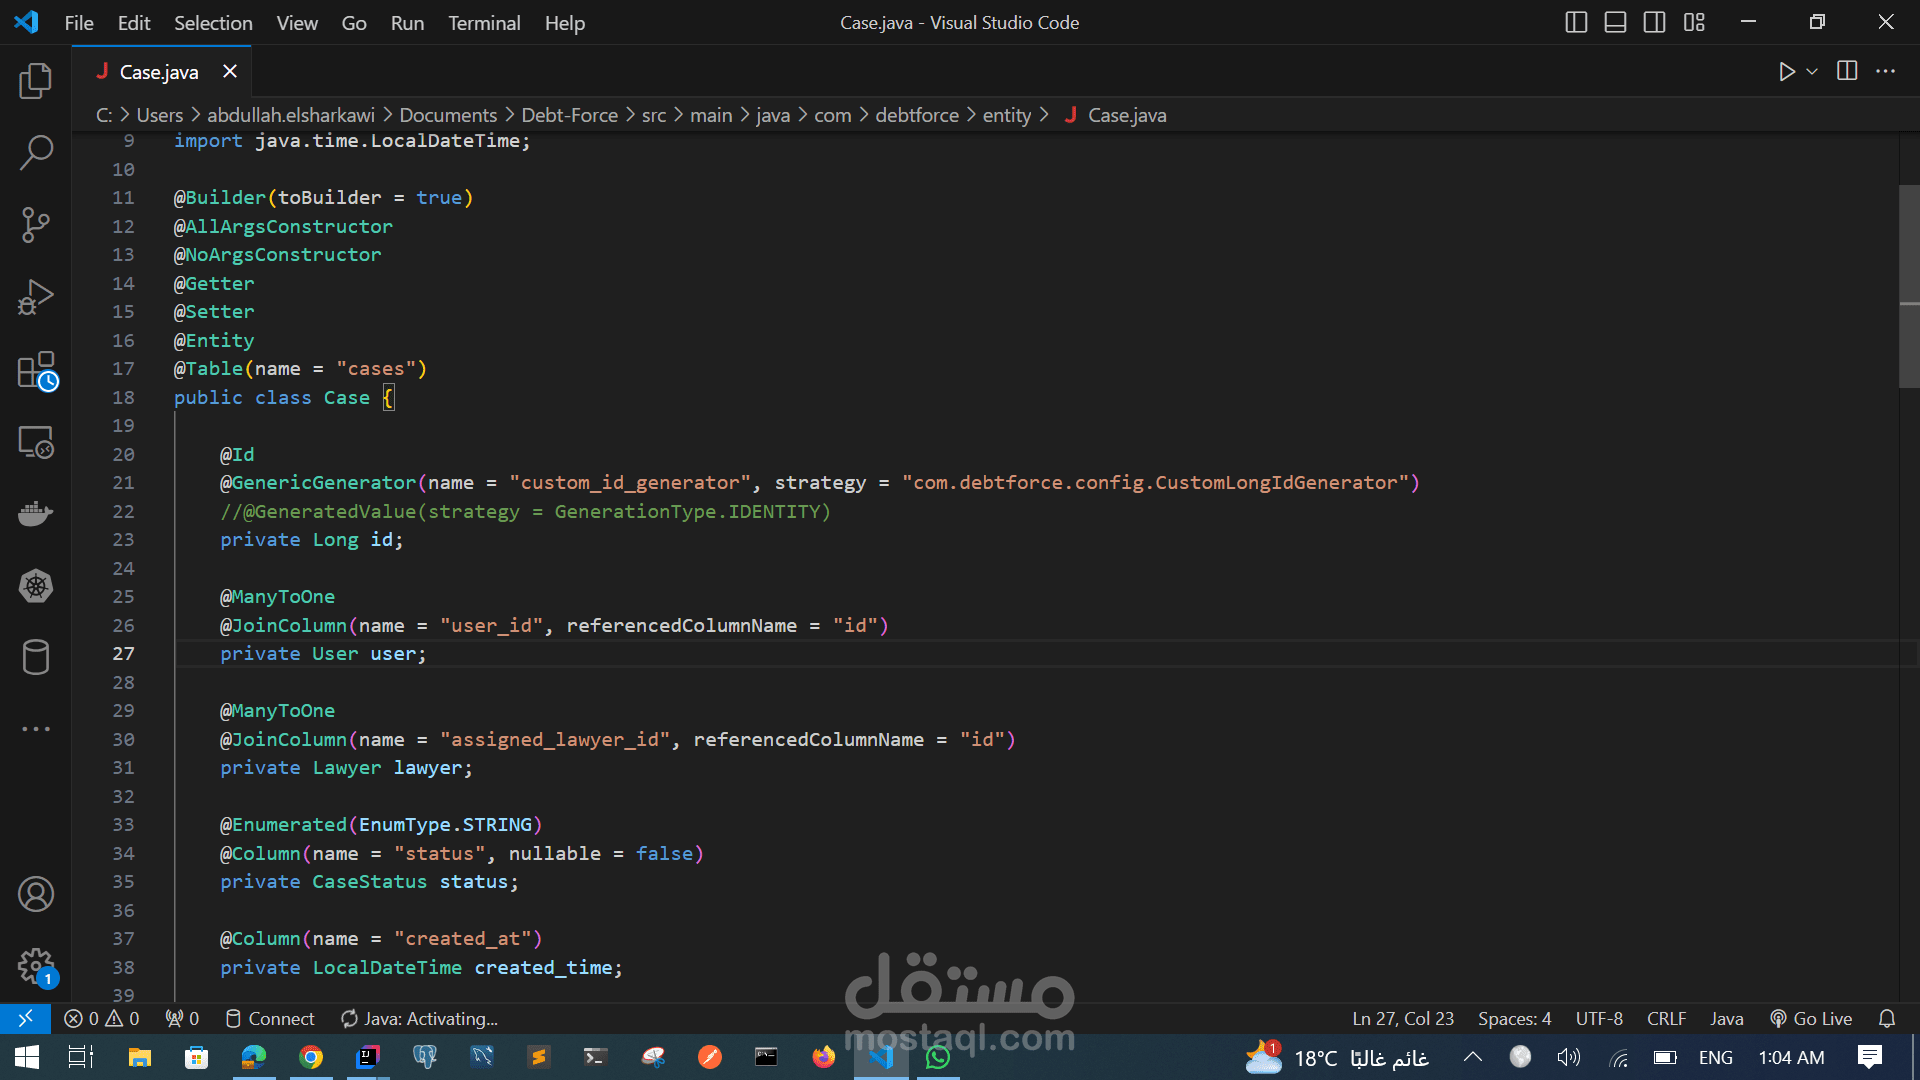Click the entity breadcrumb segment
Viewport: 1920px width, 1080px height.
tap(1006, 115)
